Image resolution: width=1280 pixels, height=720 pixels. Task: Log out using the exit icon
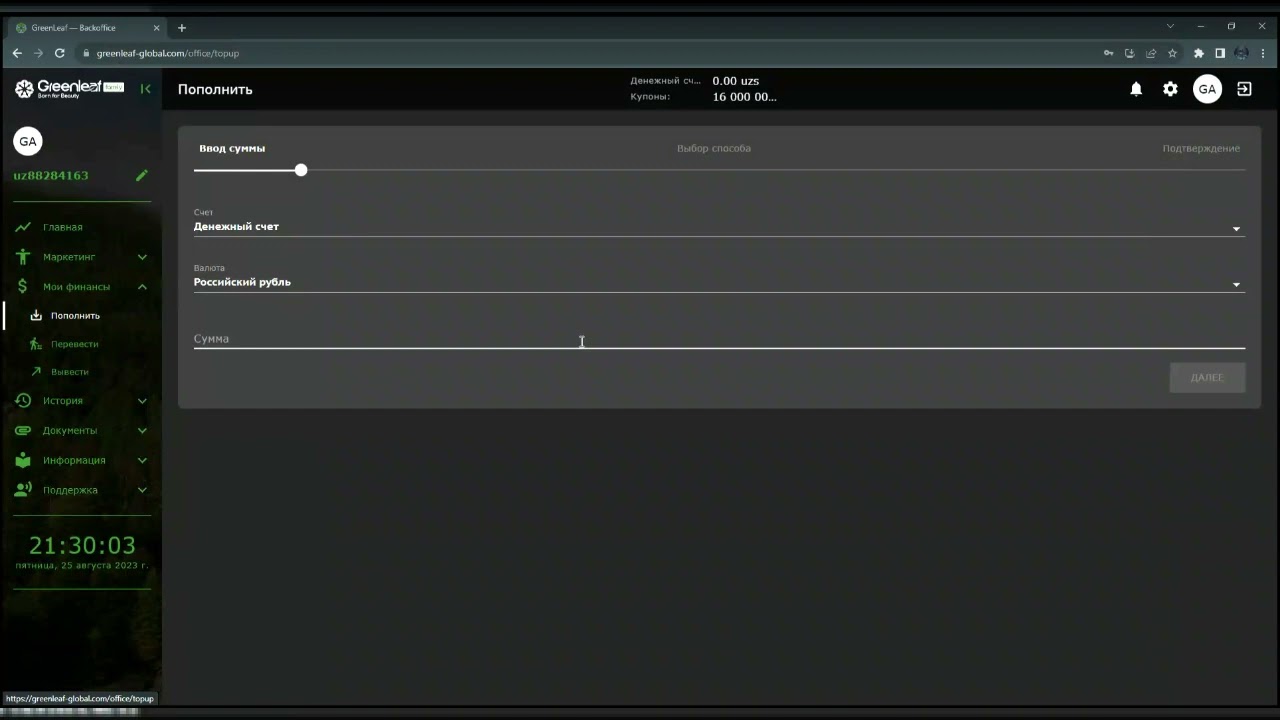pos(1244,89)
